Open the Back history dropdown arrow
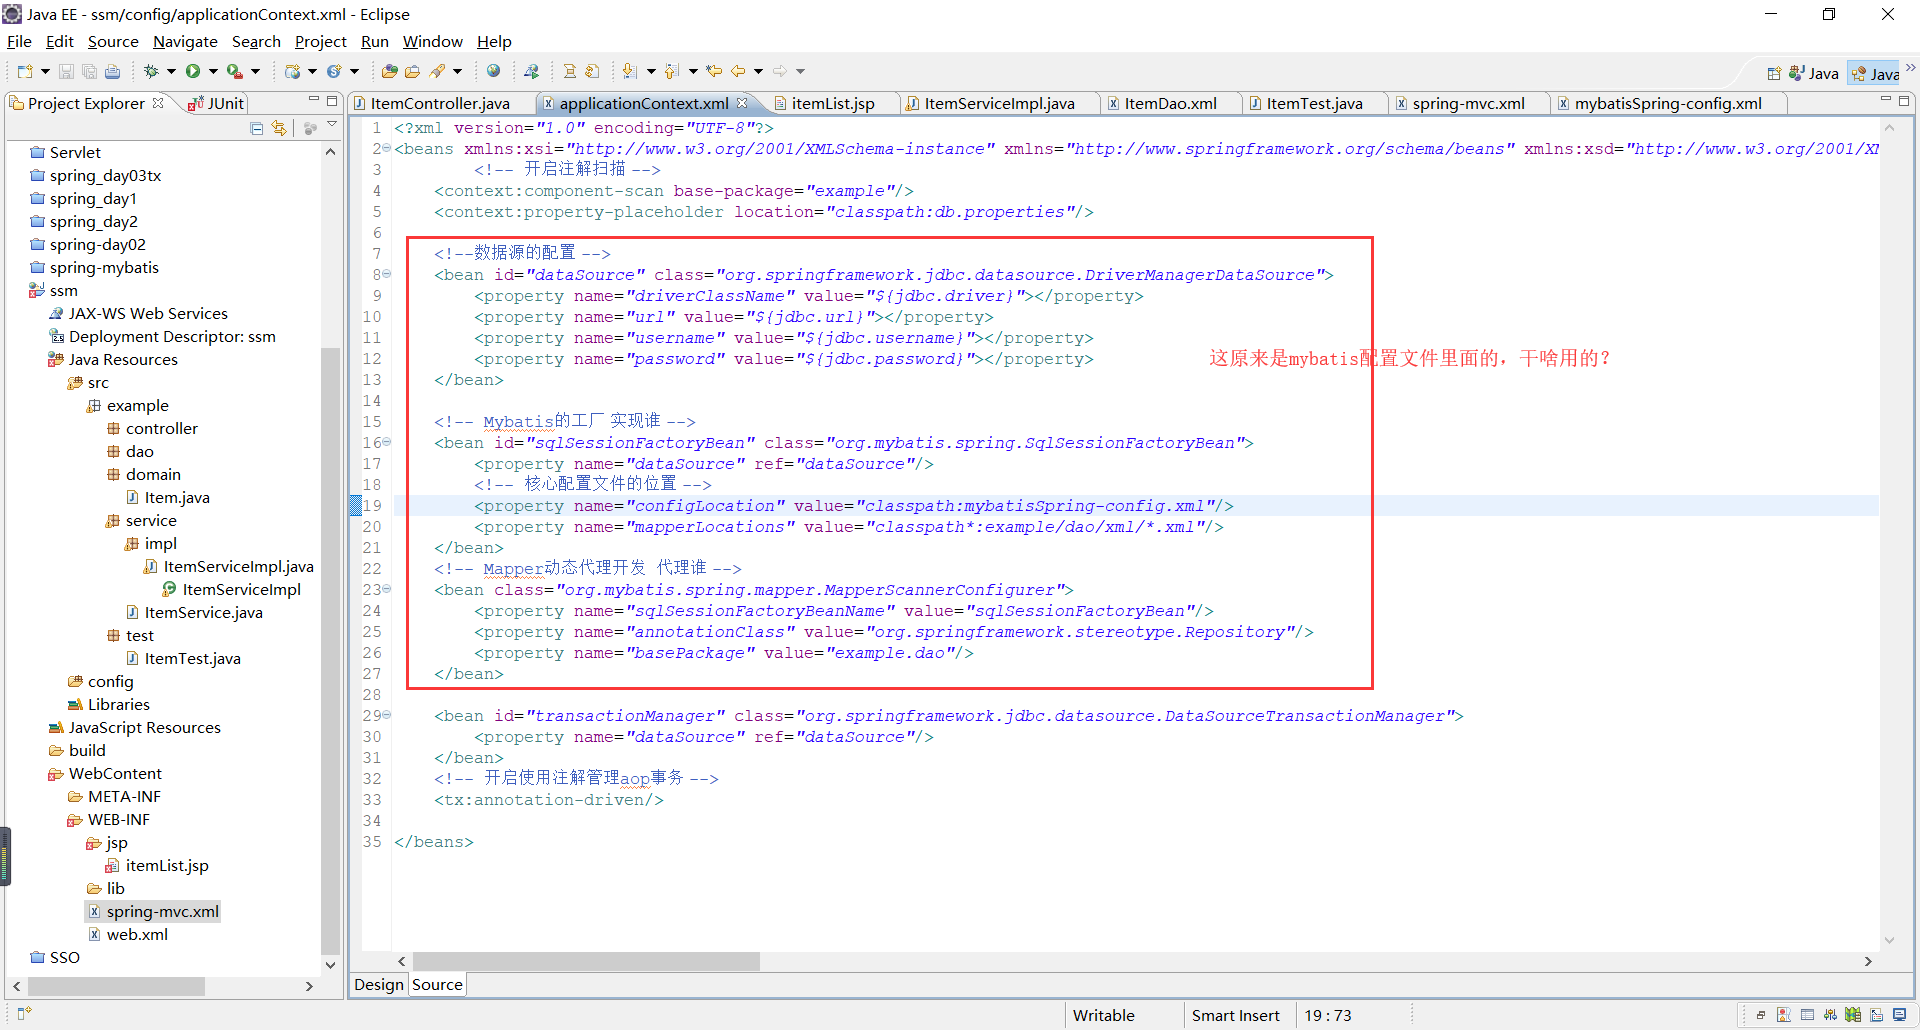The width and height of the screenshot is (1920, 1030). pos(758,71)
